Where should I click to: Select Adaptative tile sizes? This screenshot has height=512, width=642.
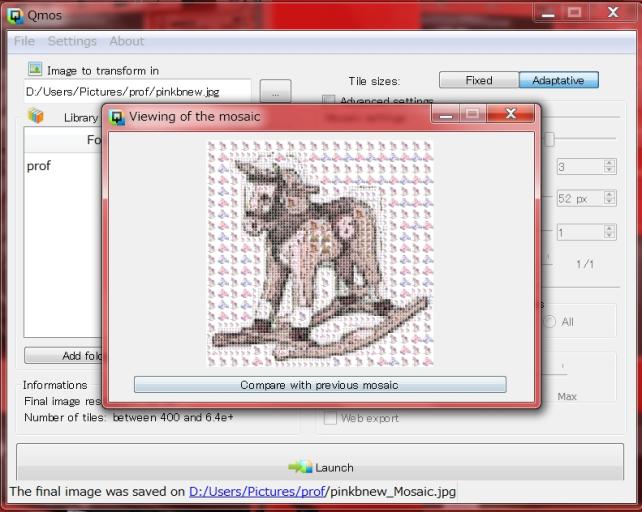tap(558, 80)
